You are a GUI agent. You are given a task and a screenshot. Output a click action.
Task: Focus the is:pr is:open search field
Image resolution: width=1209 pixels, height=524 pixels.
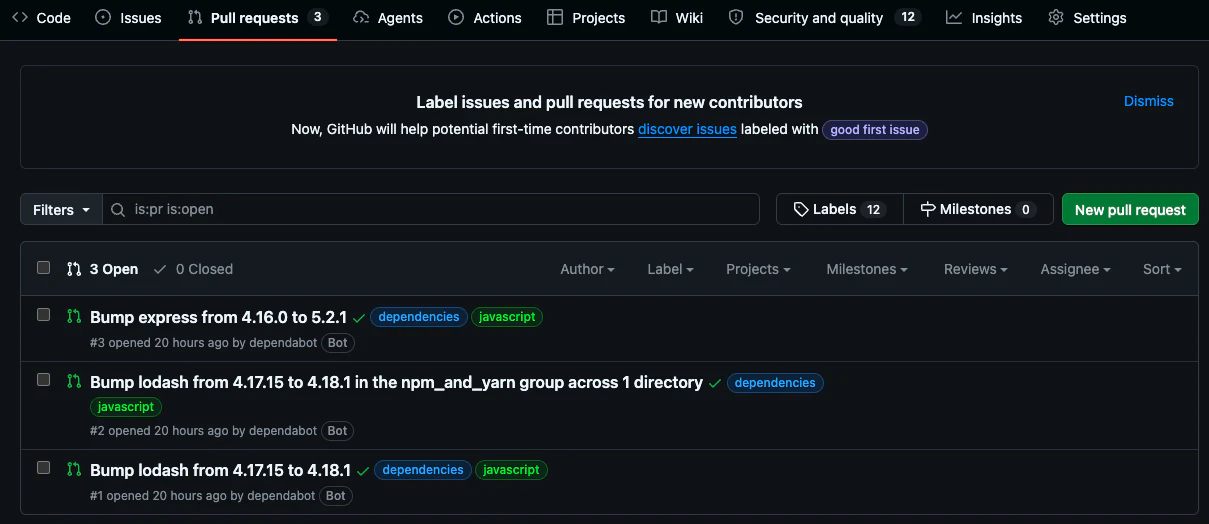(x=431, y=209)
